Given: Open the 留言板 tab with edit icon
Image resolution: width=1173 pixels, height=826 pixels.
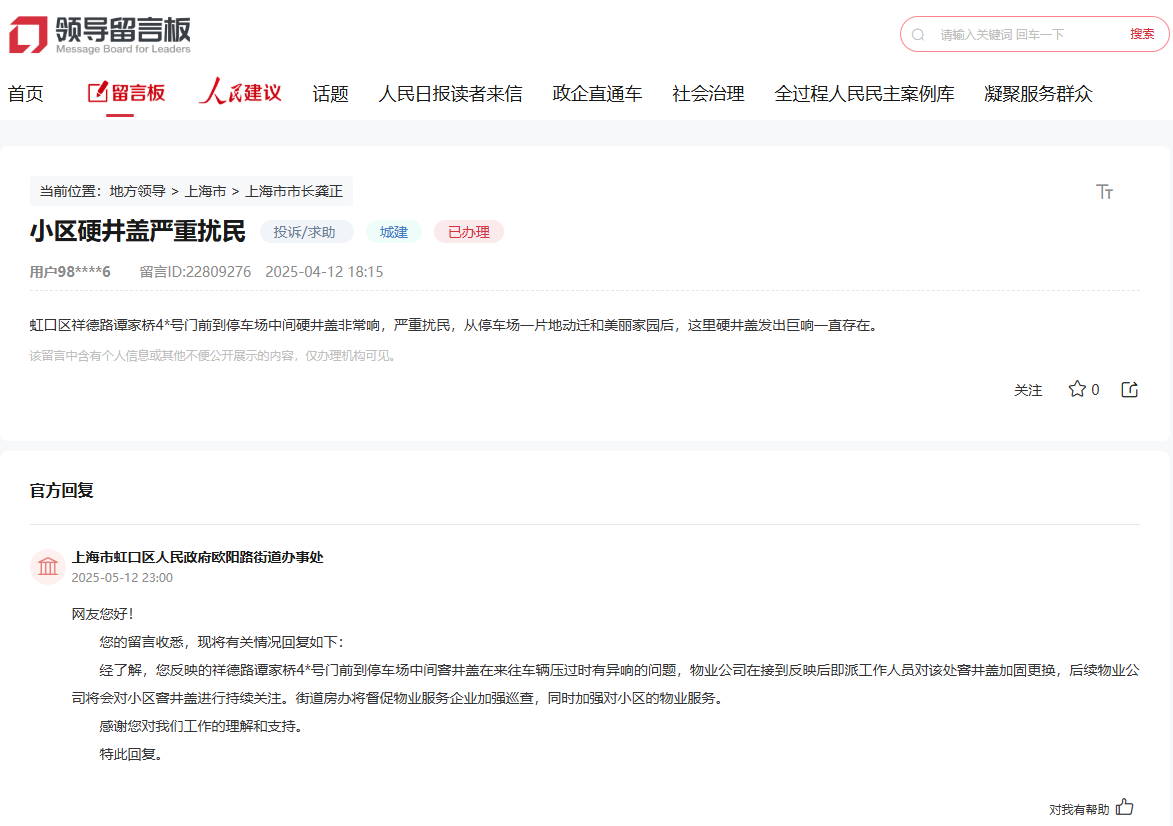Looking at the screenshot, I should pyautogui.click(x=126, y=93).
